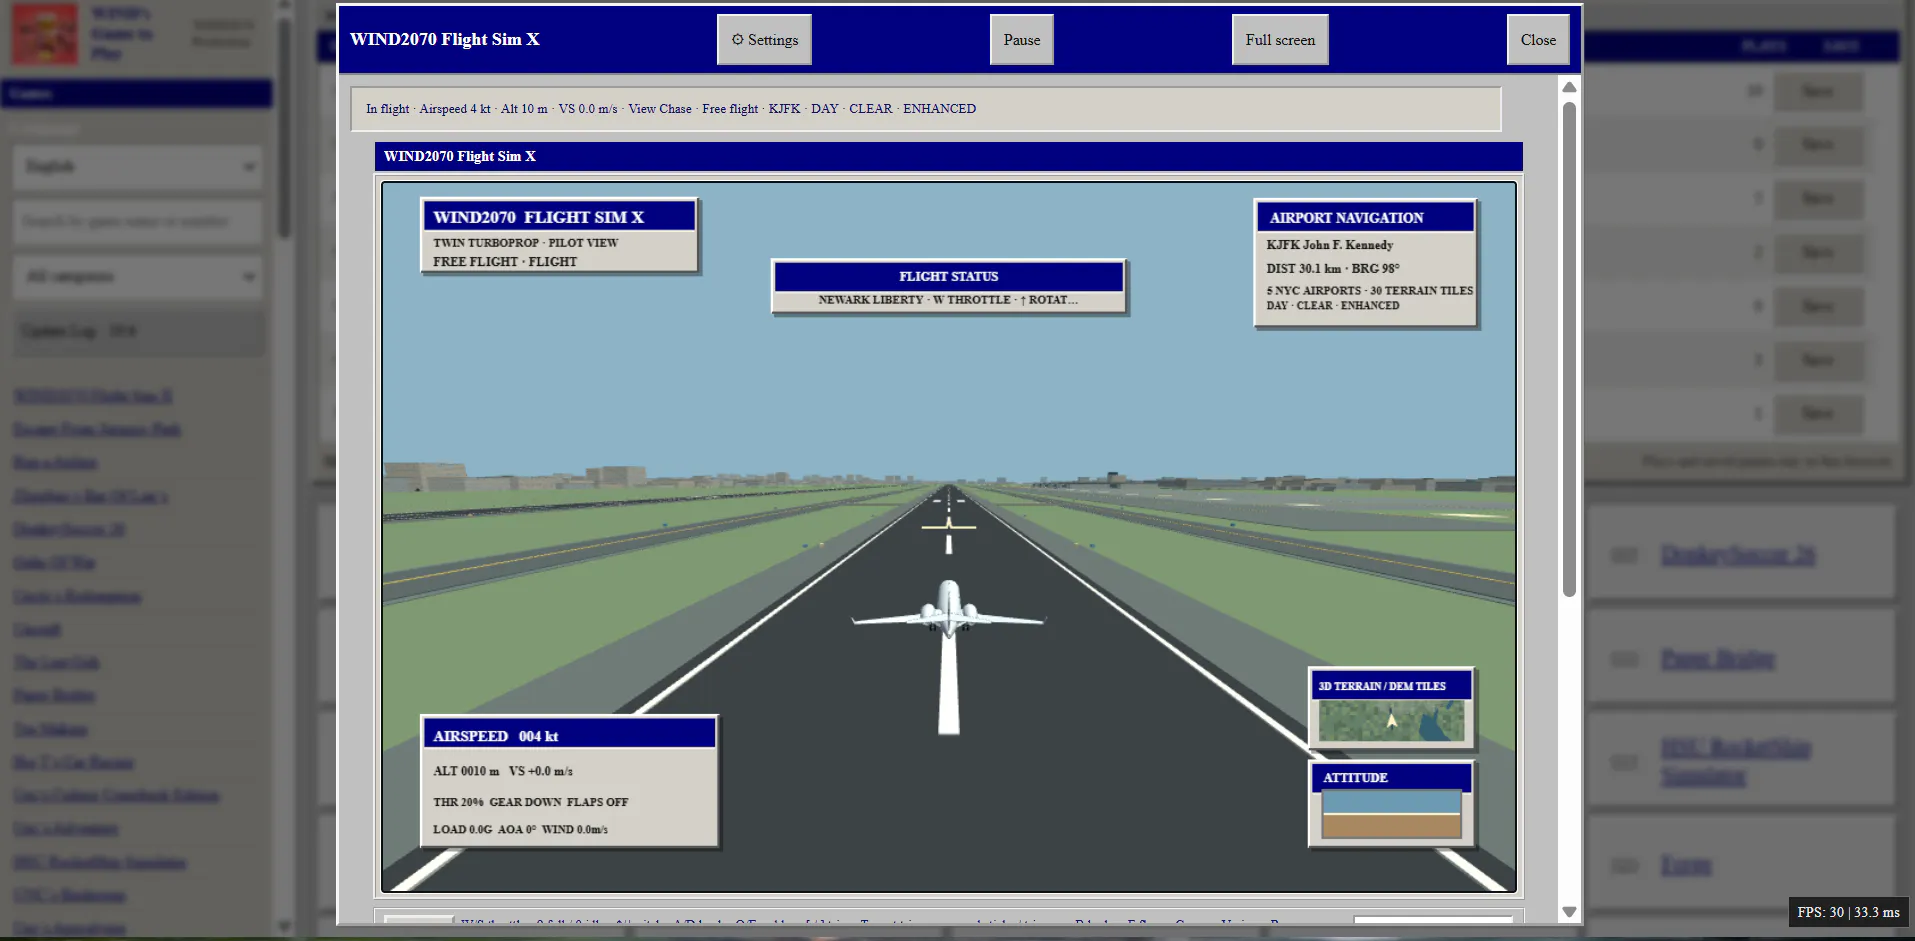The height and width of the screenshot is (941, 1915).
Task: Click the Airspeed 004 kt readout header
Action: pyautogui.click(x=568, y=736)
